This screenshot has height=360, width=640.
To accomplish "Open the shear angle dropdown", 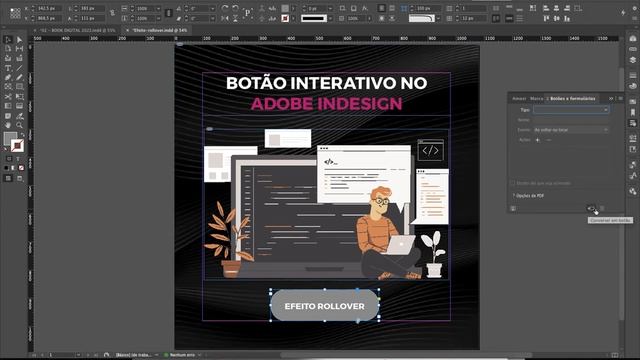I will 212,18.
